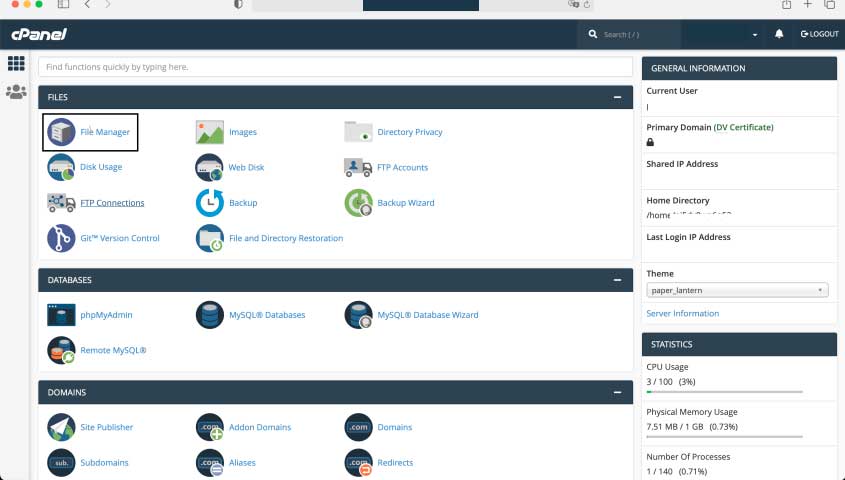The height and width of the screenshot is (480, 845).
Task: Collapse the DATABASES section
Action: 618,280
